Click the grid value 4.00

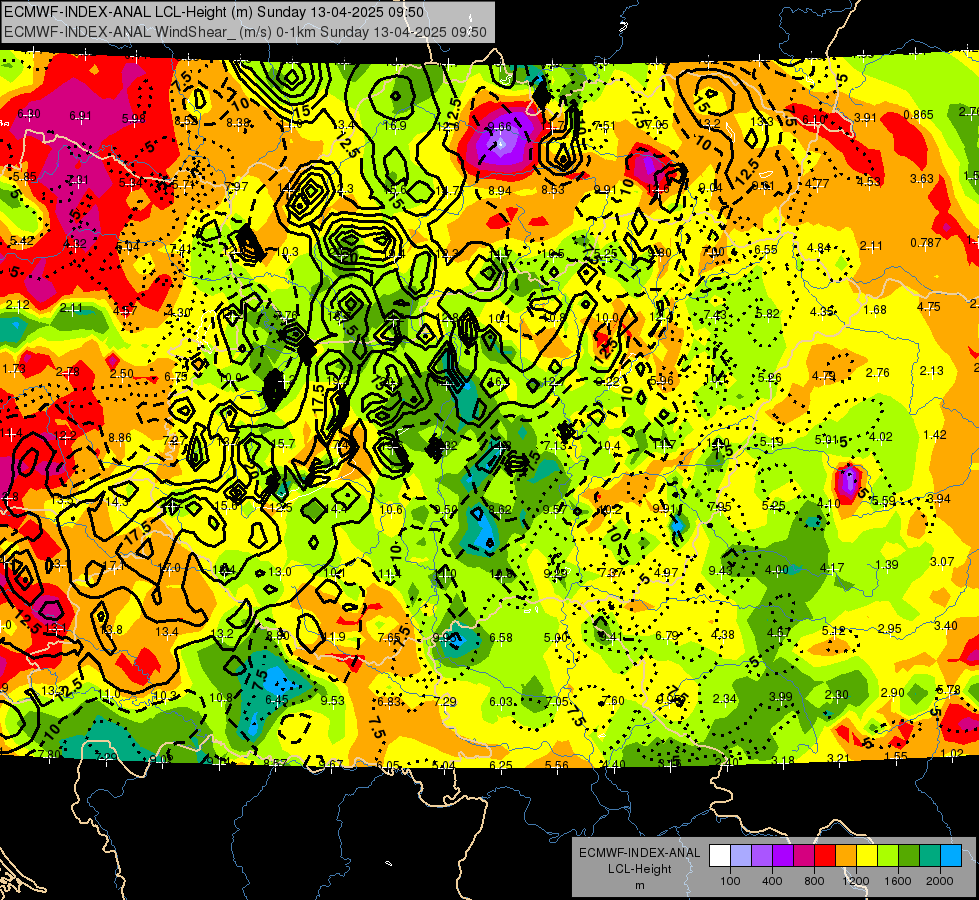(x=777, y=570)
